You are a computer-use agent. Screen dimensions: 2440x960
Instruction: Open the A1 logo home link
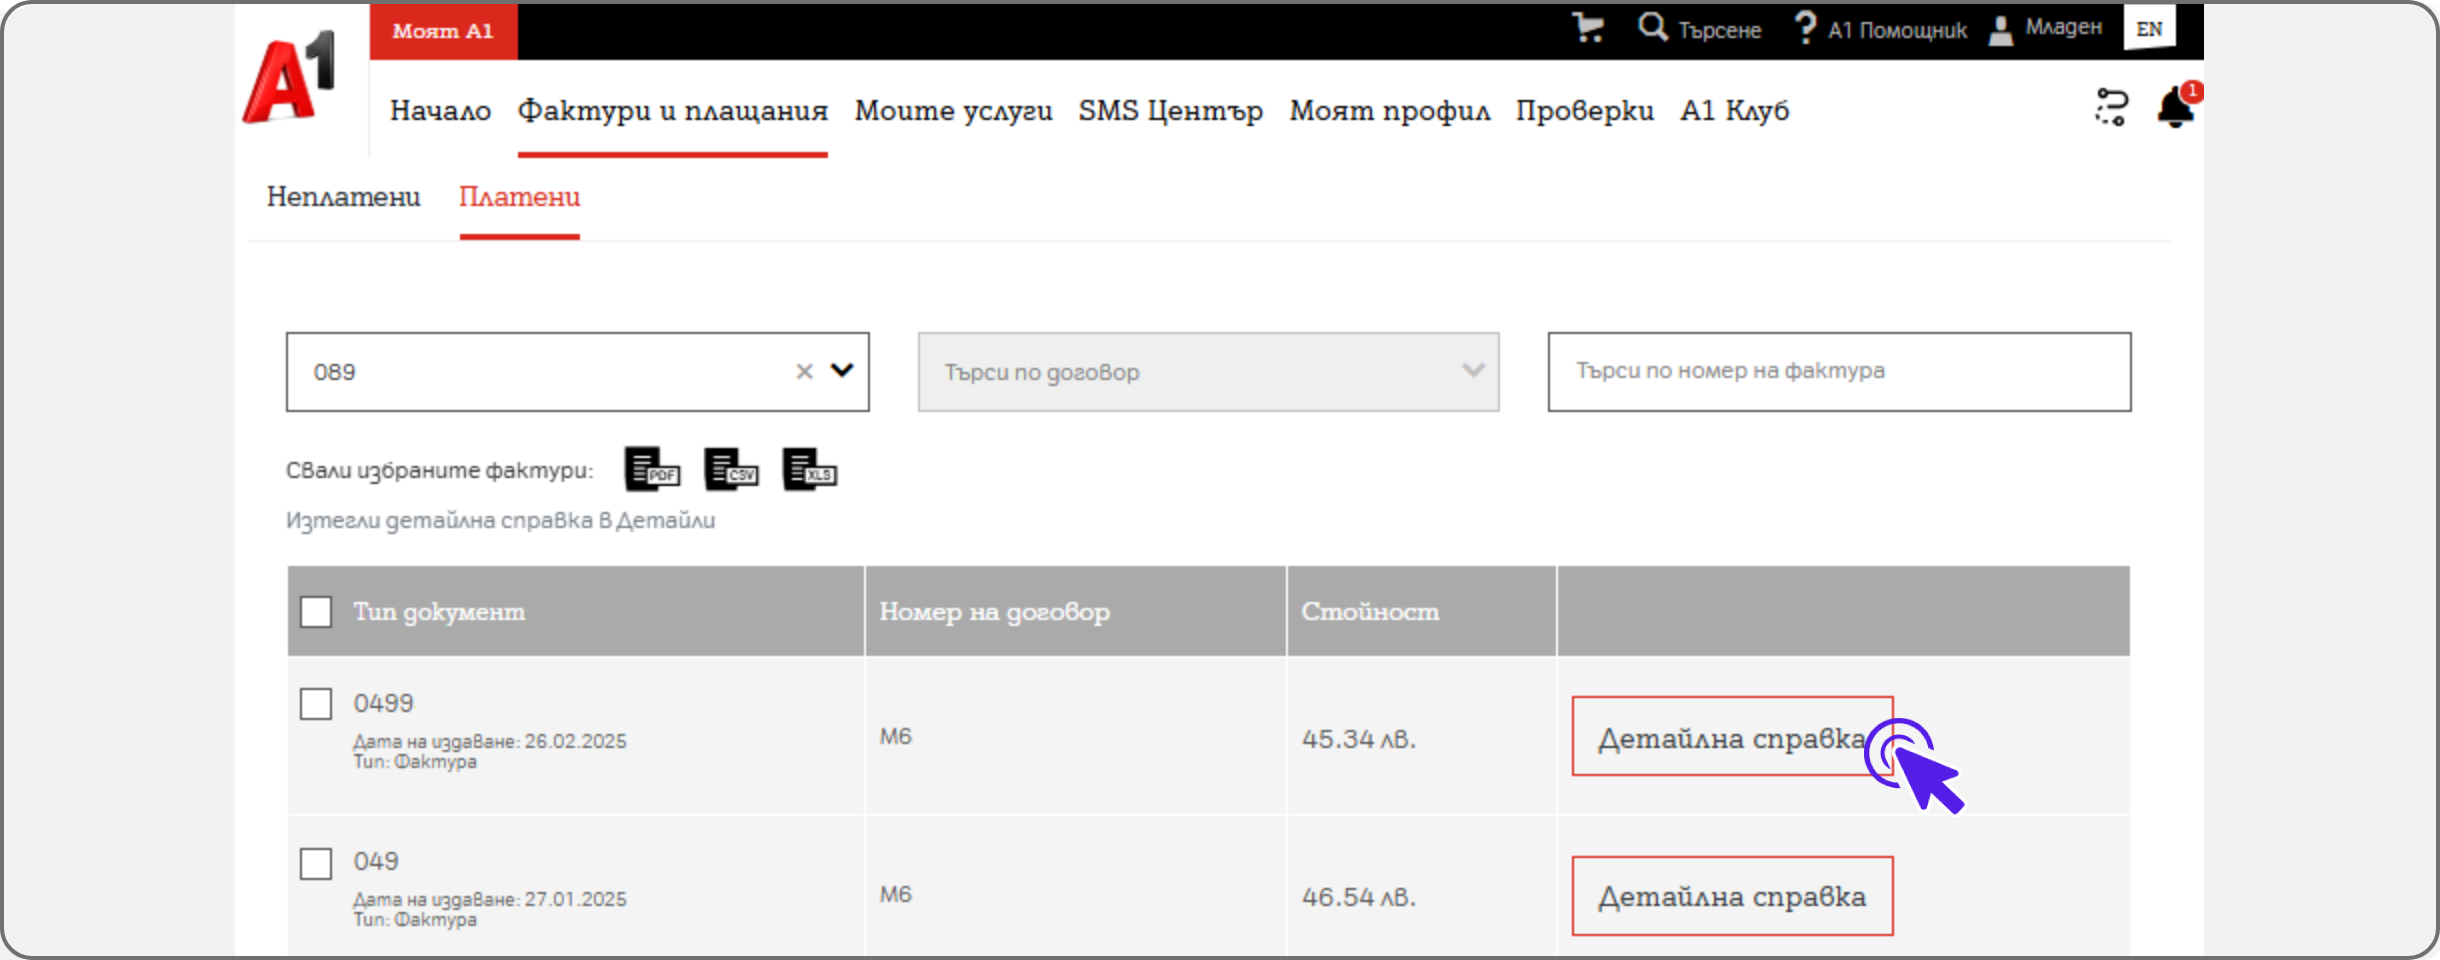pos(289,78)
